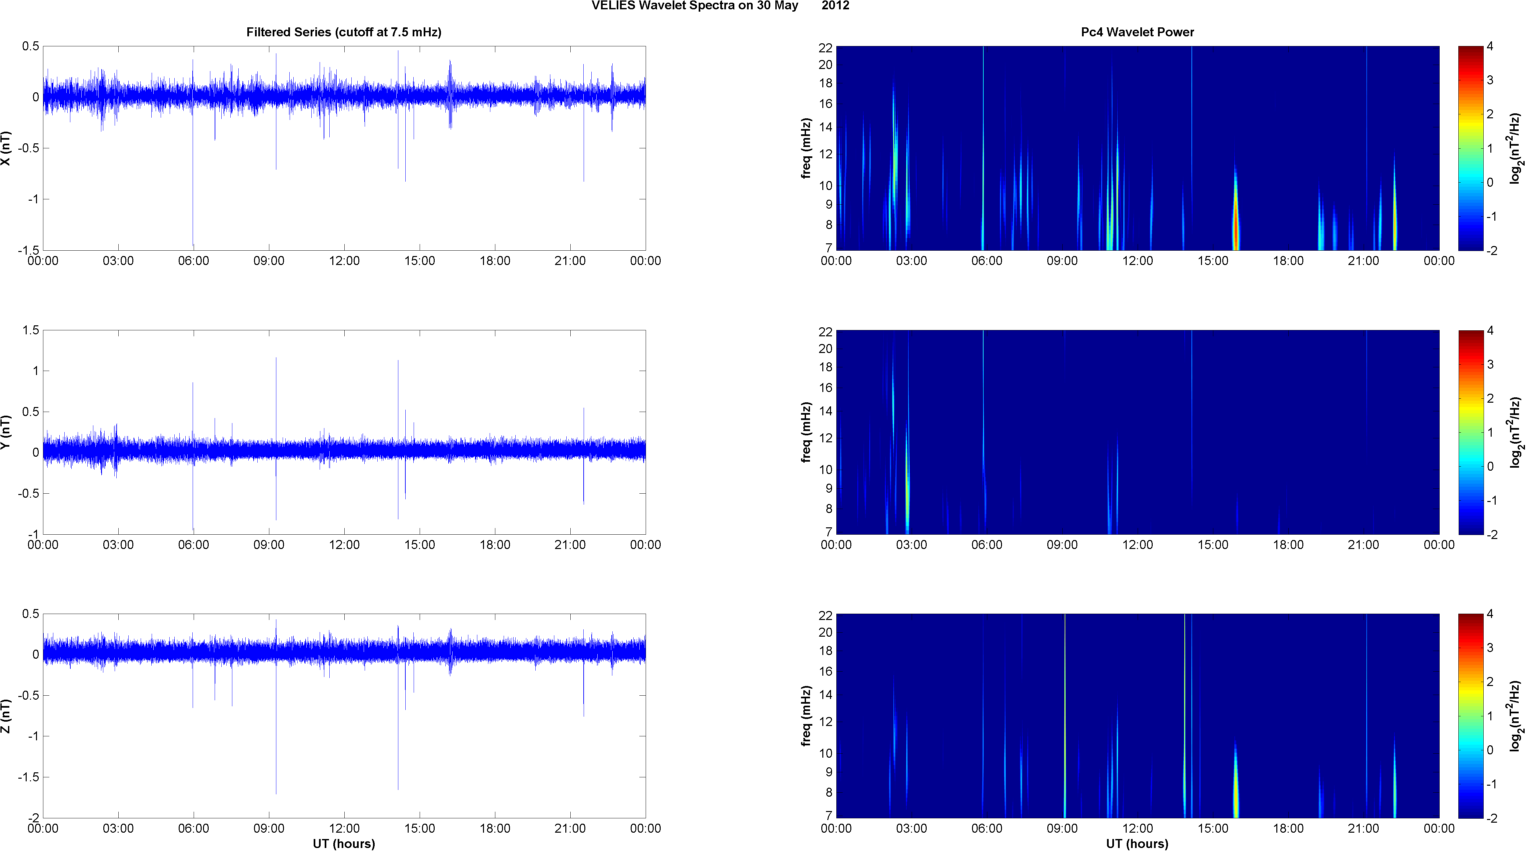Click "UT (hours)" under the Z time series
Screen dimensions: 1526x851
coord(344,844)
